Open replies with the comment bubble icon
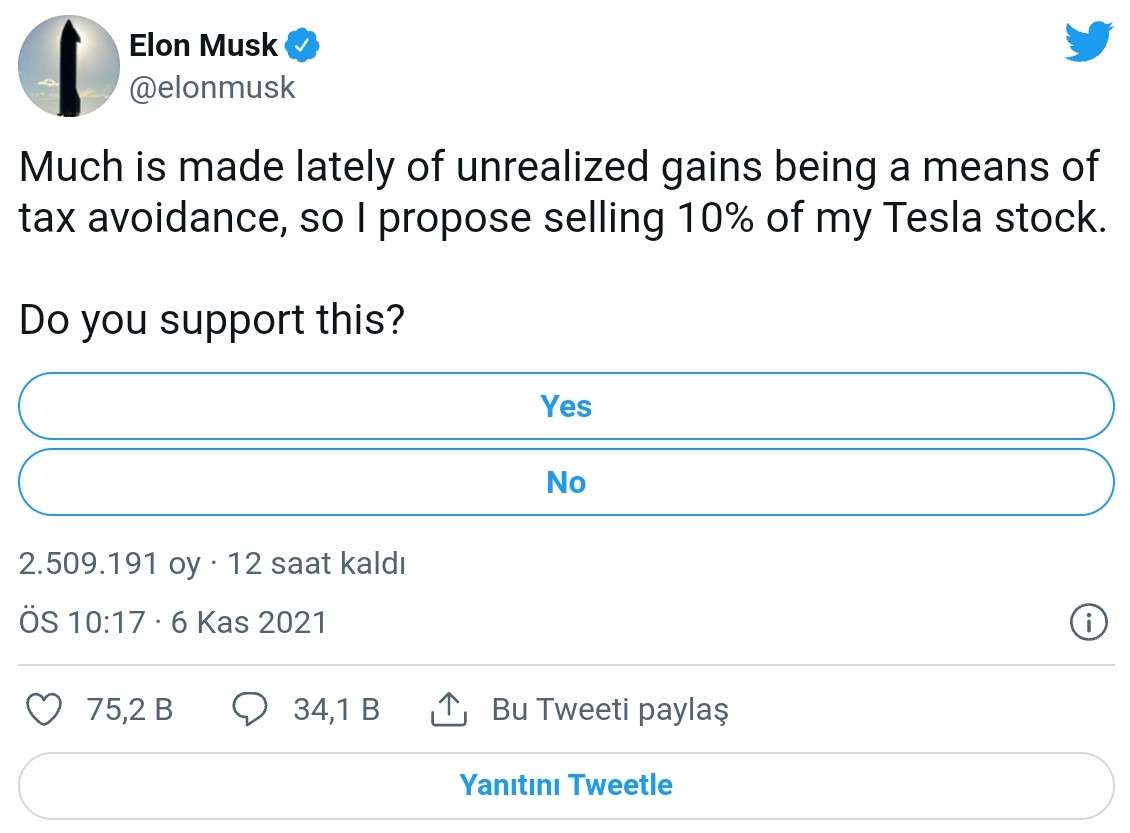The width and height of the screenshot is (1130, 833). [x=252, y=709]
